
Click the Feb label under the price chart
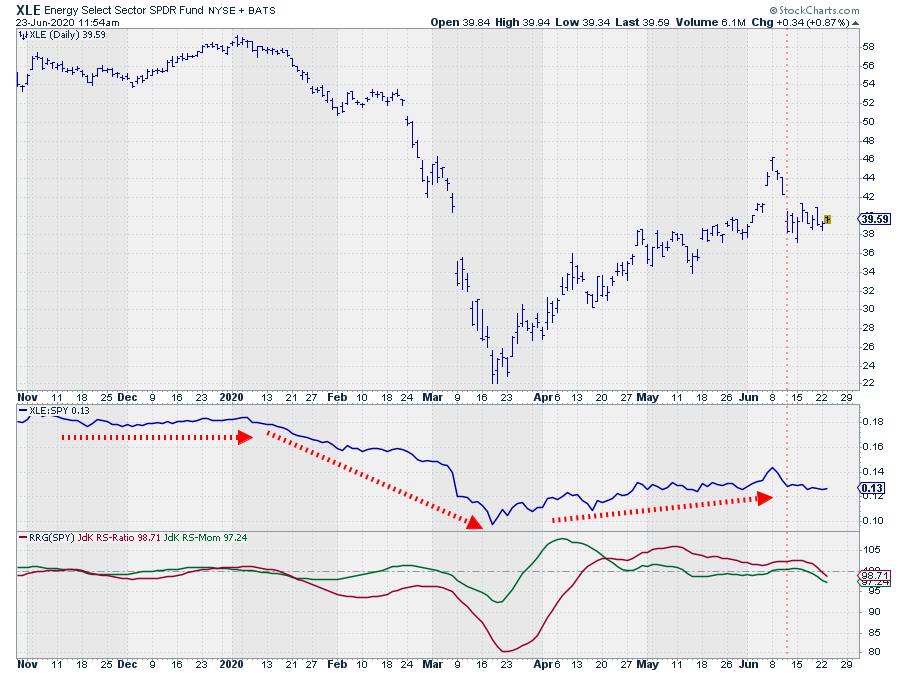point(337,397)
